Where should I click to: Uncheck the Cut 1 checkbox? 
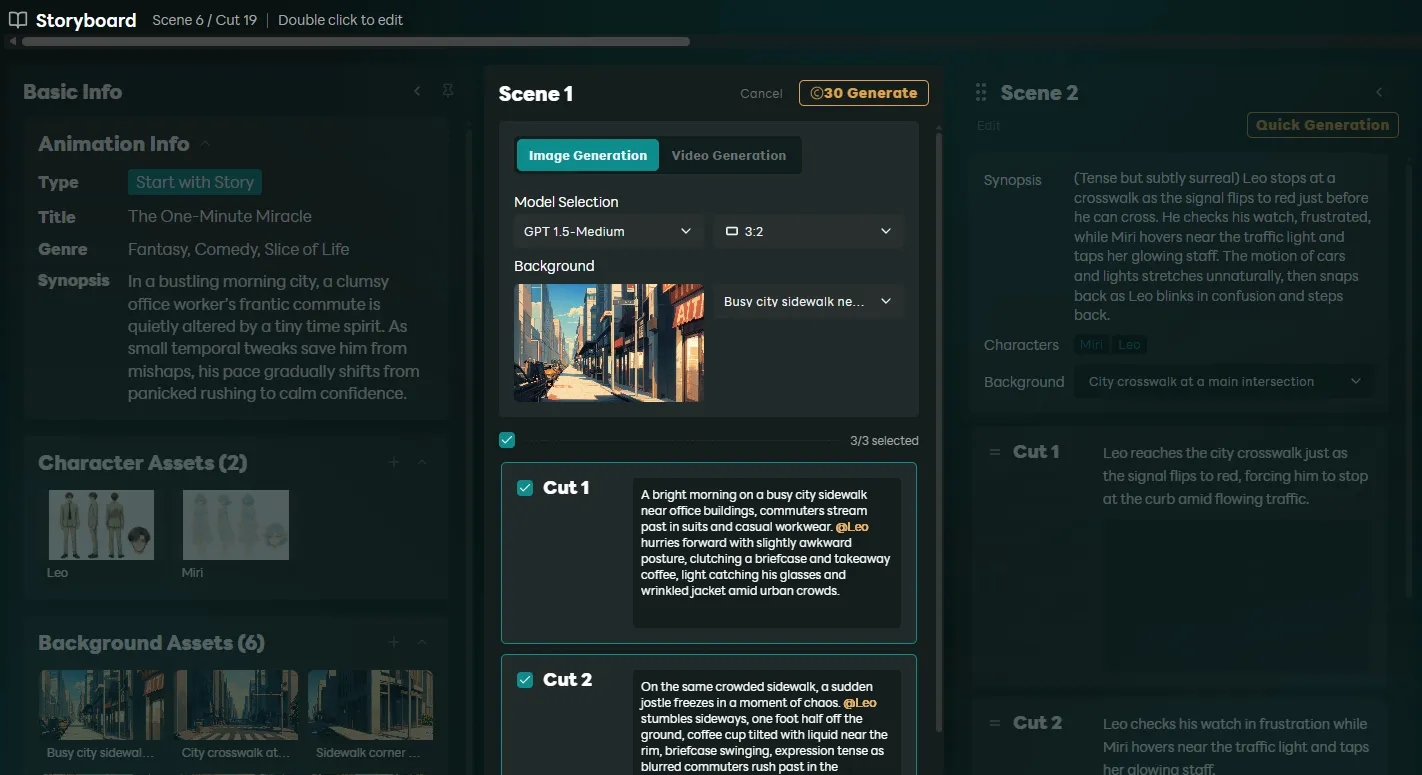pyautogui.click(x=525, y=488)
